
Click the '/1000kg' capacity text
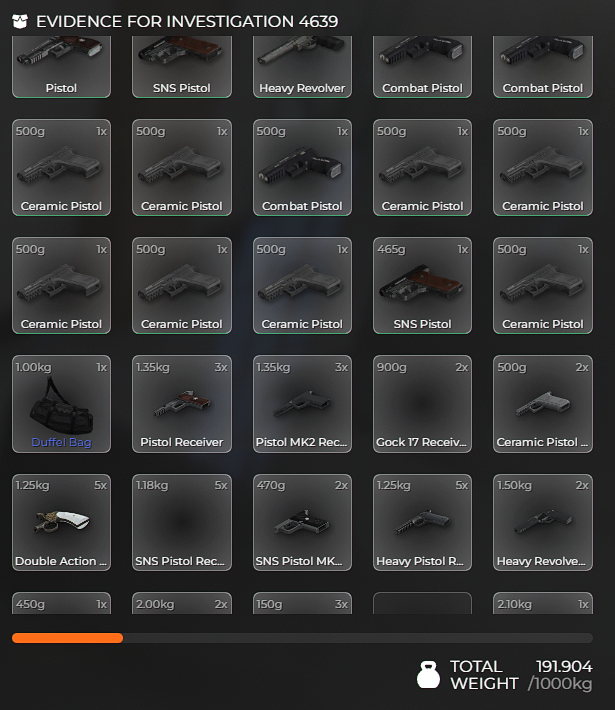click(560, 683)
